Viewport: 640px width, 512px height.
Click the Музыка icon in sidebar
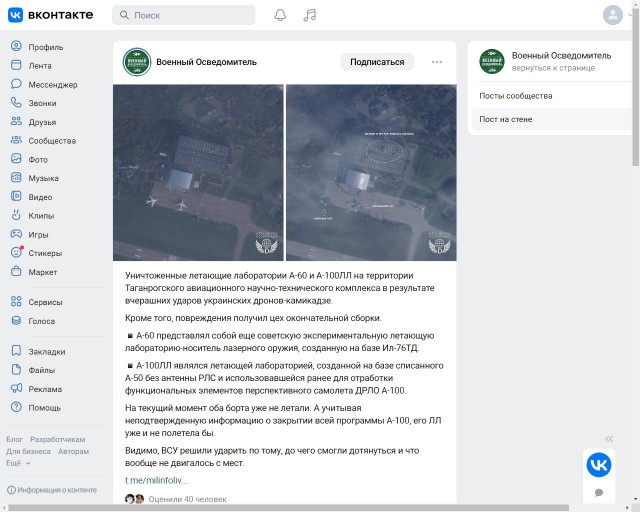click(16, 178)
